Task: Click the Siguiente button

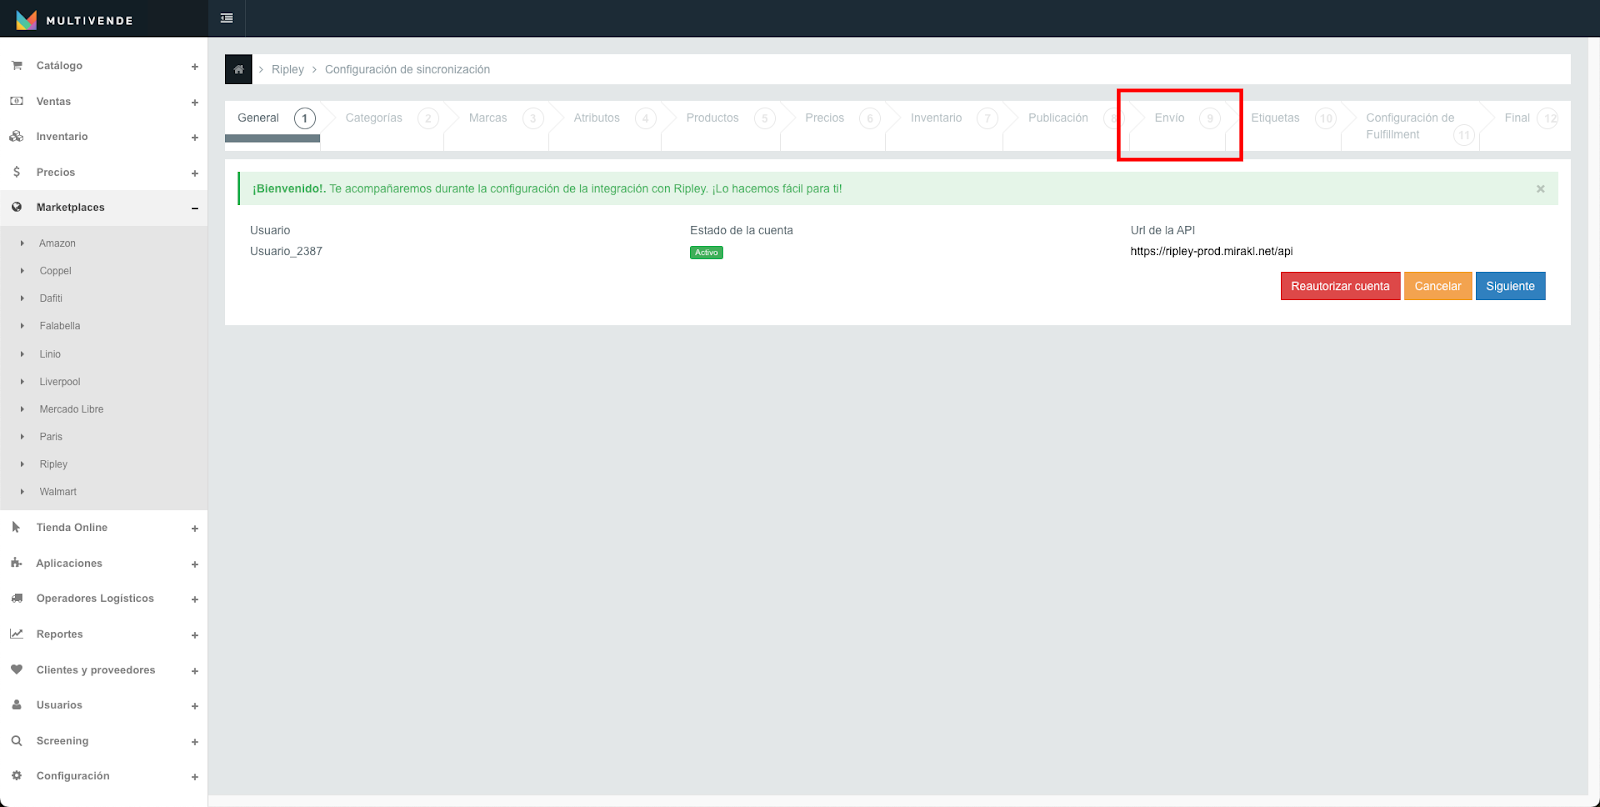Action: tap(1510, 286)
